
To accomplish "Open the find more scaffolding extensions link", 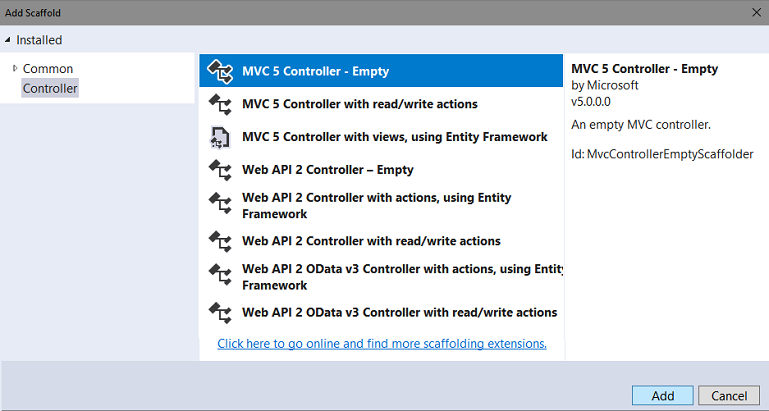I will coord(382,344).
